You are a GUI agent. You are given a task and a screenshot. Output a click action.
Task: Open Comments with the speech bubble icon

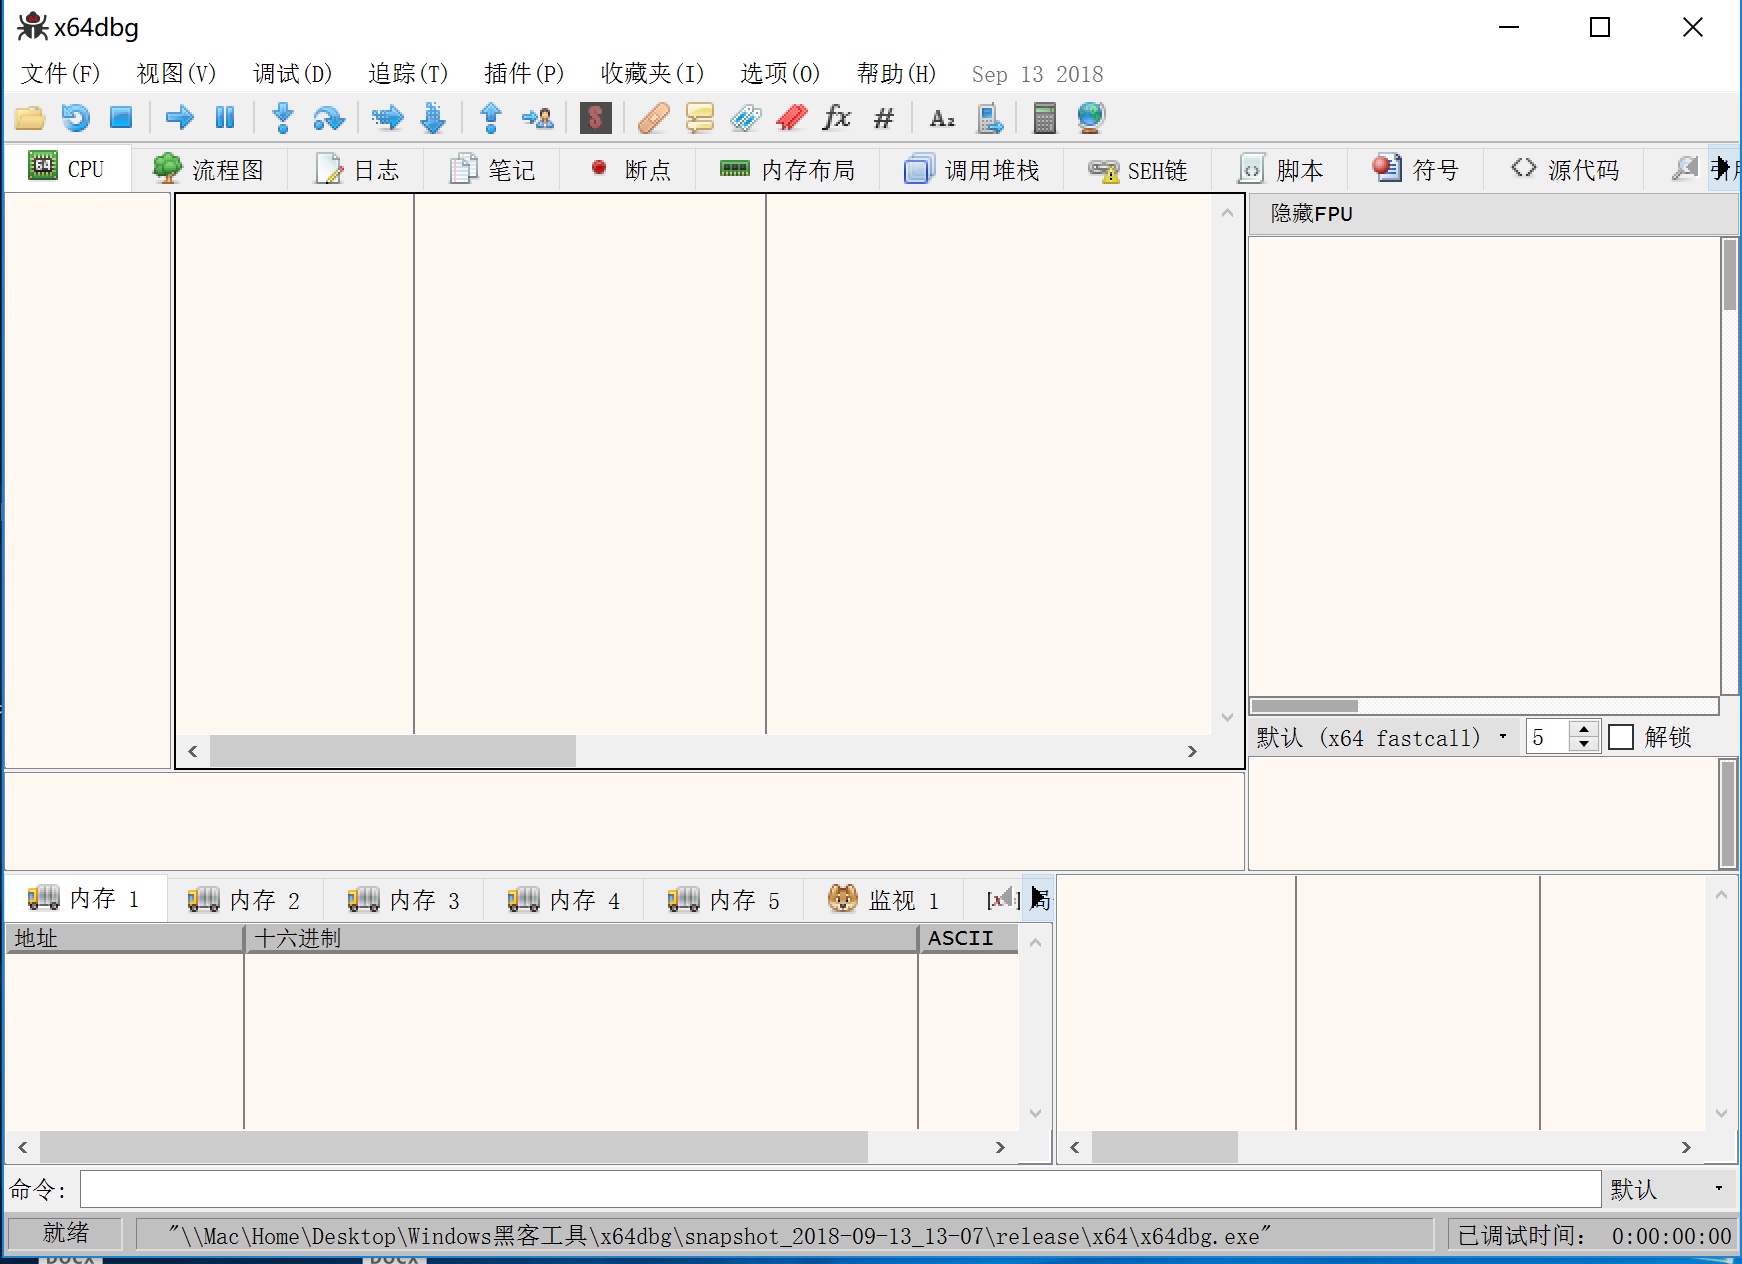(700, 118)
